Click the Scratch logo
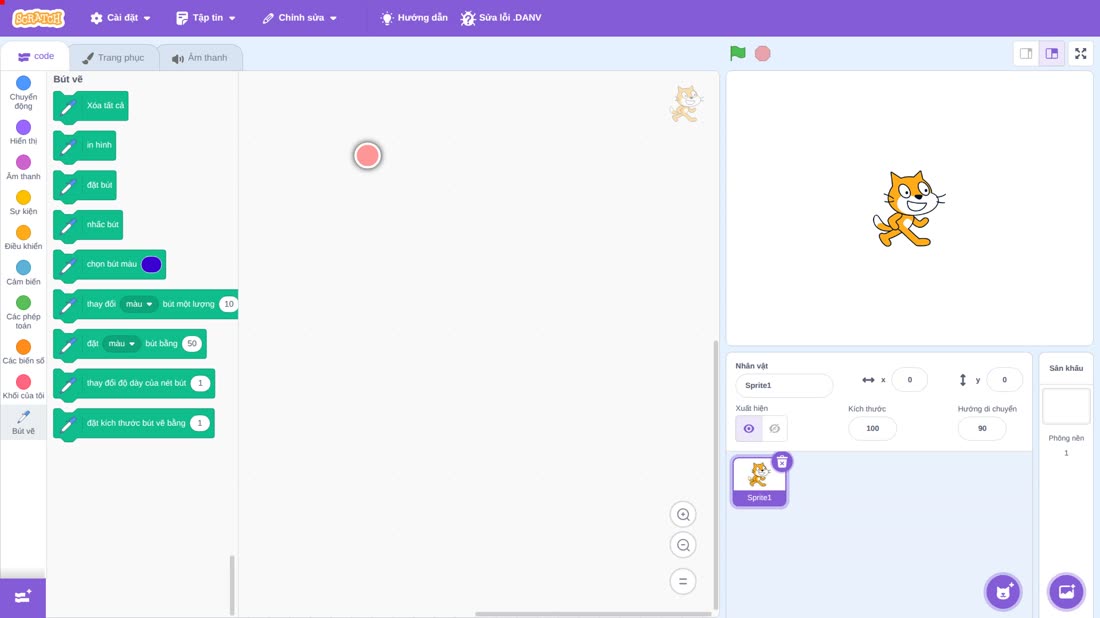1100x618 pixels. (39, 18)
